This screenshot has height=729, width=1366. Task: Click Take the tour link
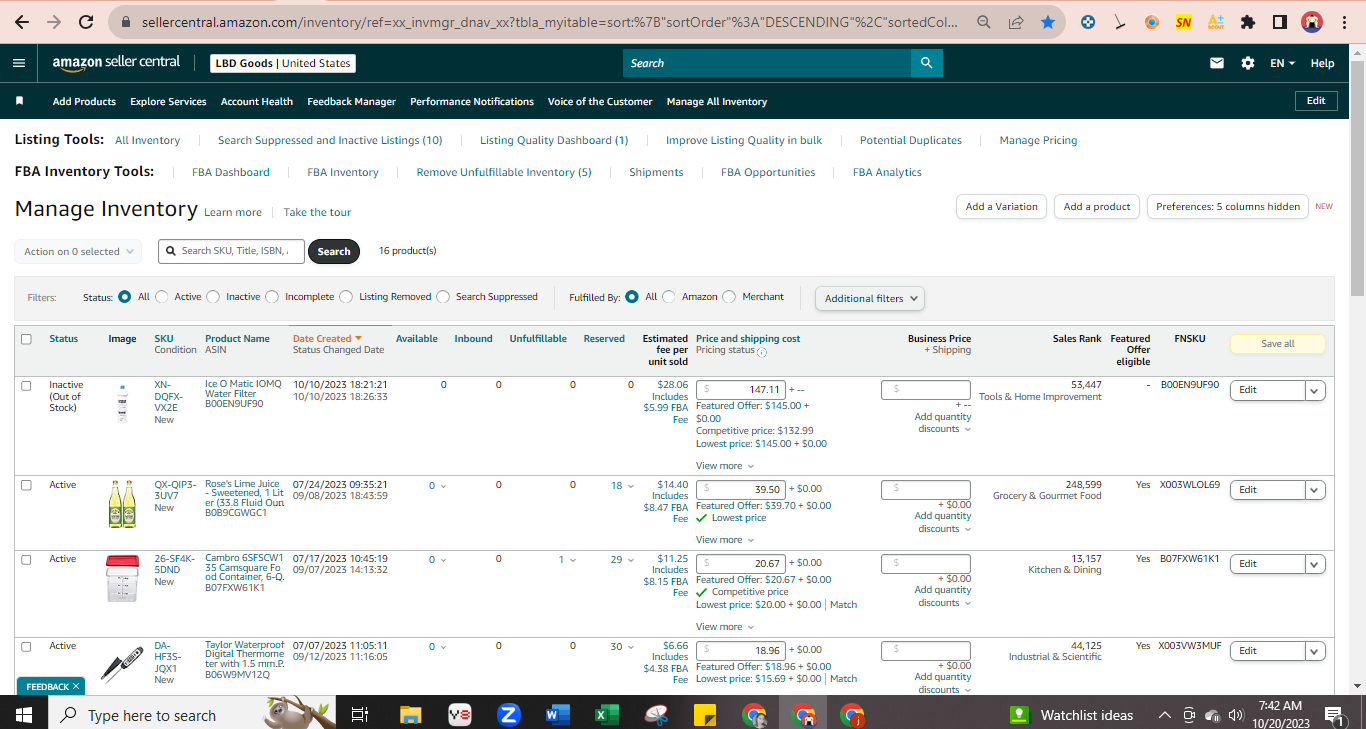pyautogui.click(x=317, y=212)
